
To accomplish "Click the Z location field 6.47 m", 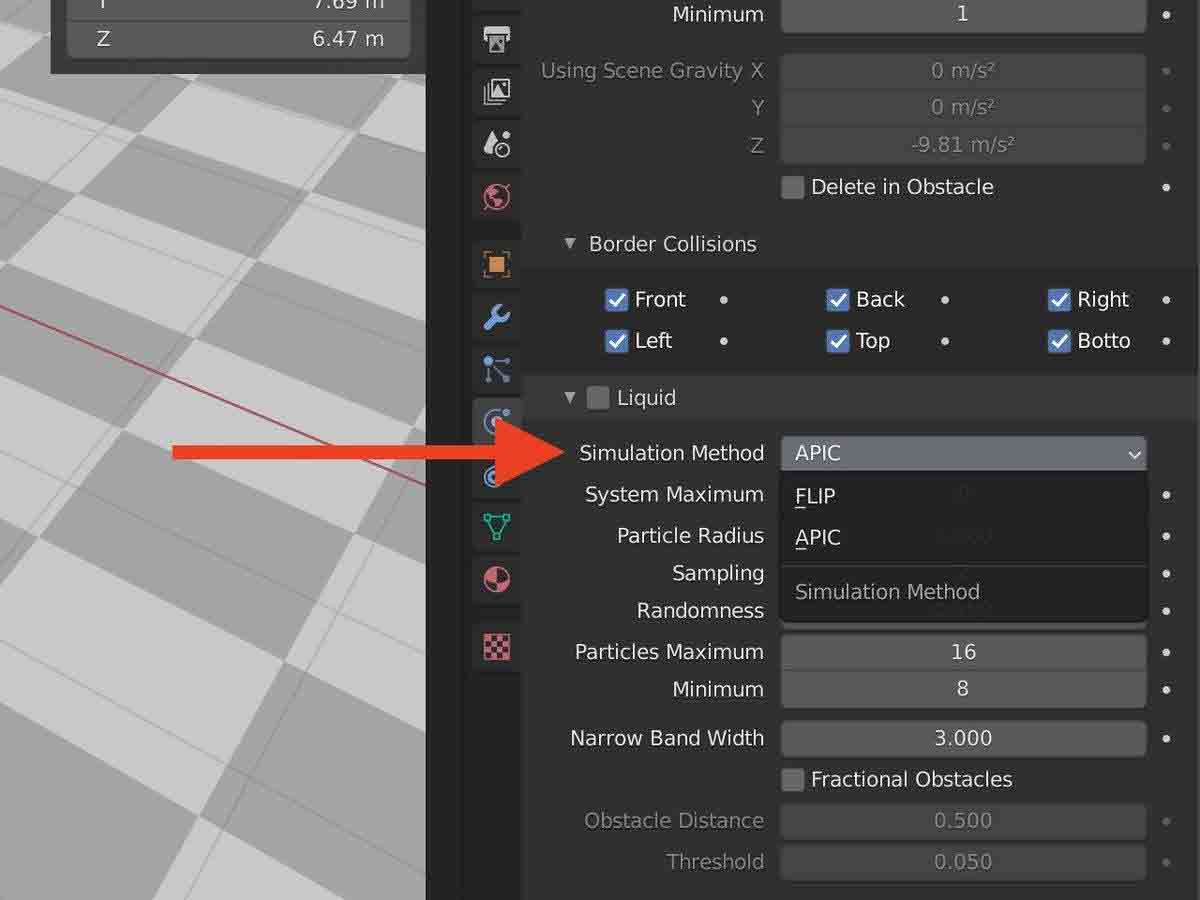I will coord(239,39).
